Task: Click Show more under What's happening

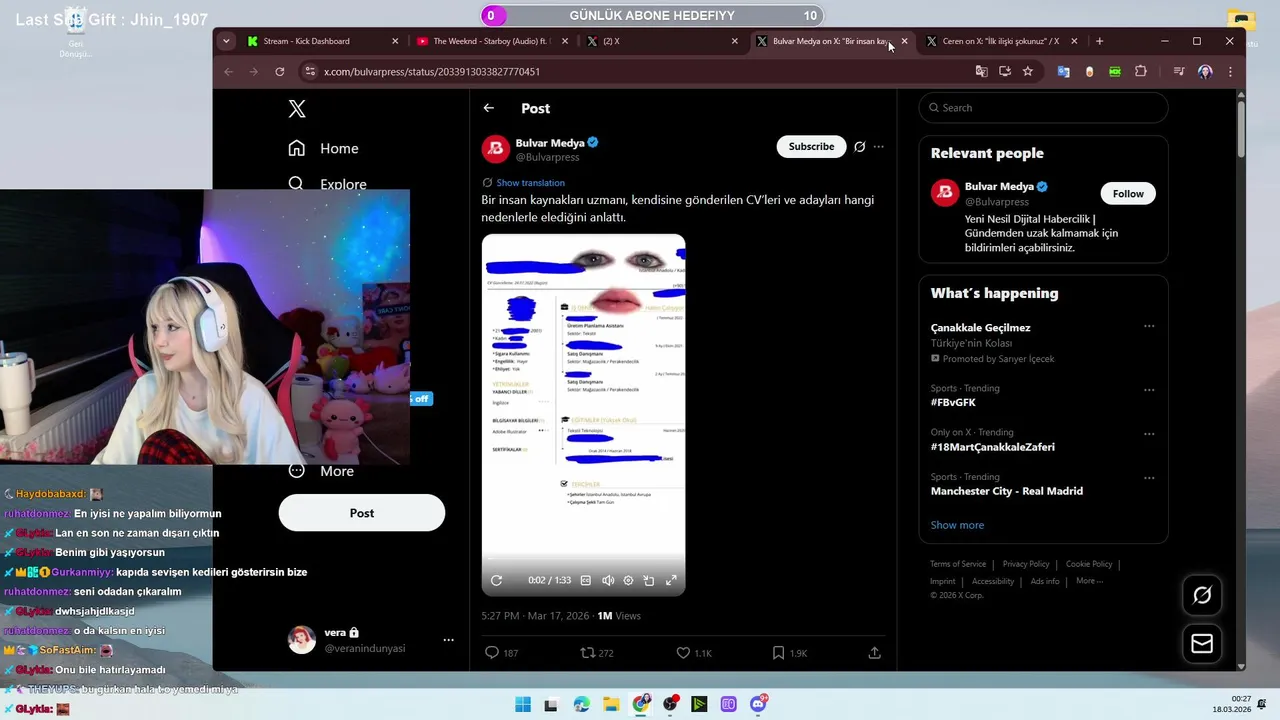Action: click(957, 525)
